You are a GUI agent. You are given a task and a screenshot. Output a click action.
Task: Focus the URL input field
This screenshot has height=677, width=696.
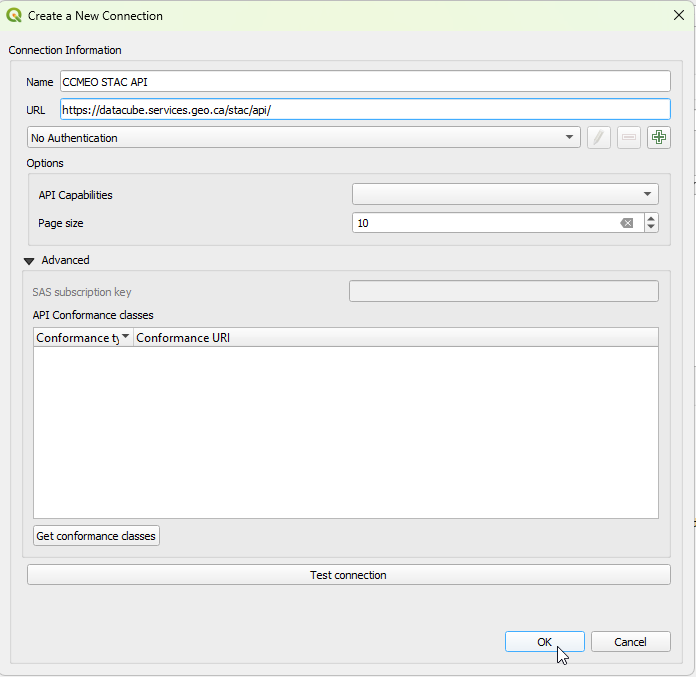pos(364,109)
